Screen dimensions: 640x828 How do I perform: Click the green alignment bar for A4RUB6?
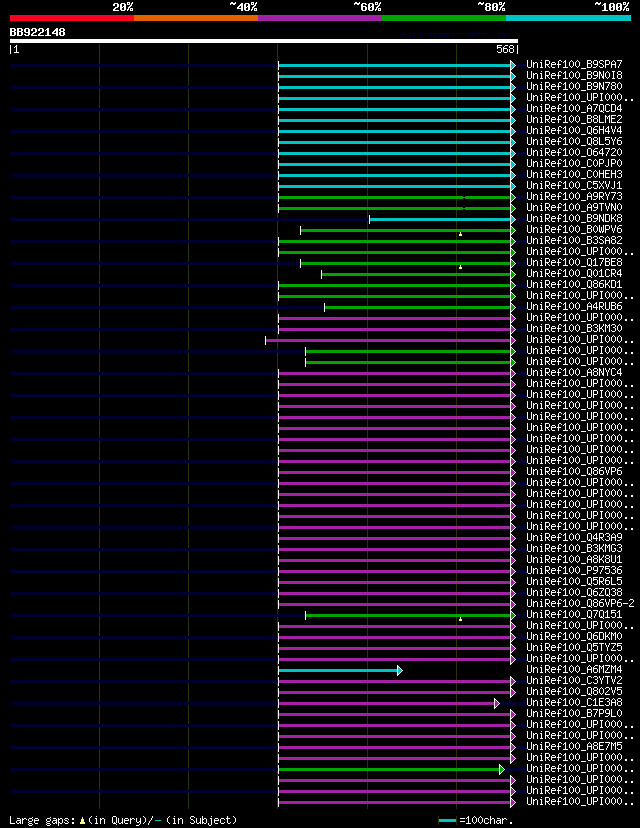pyautogui.click(x=418, y=307)
